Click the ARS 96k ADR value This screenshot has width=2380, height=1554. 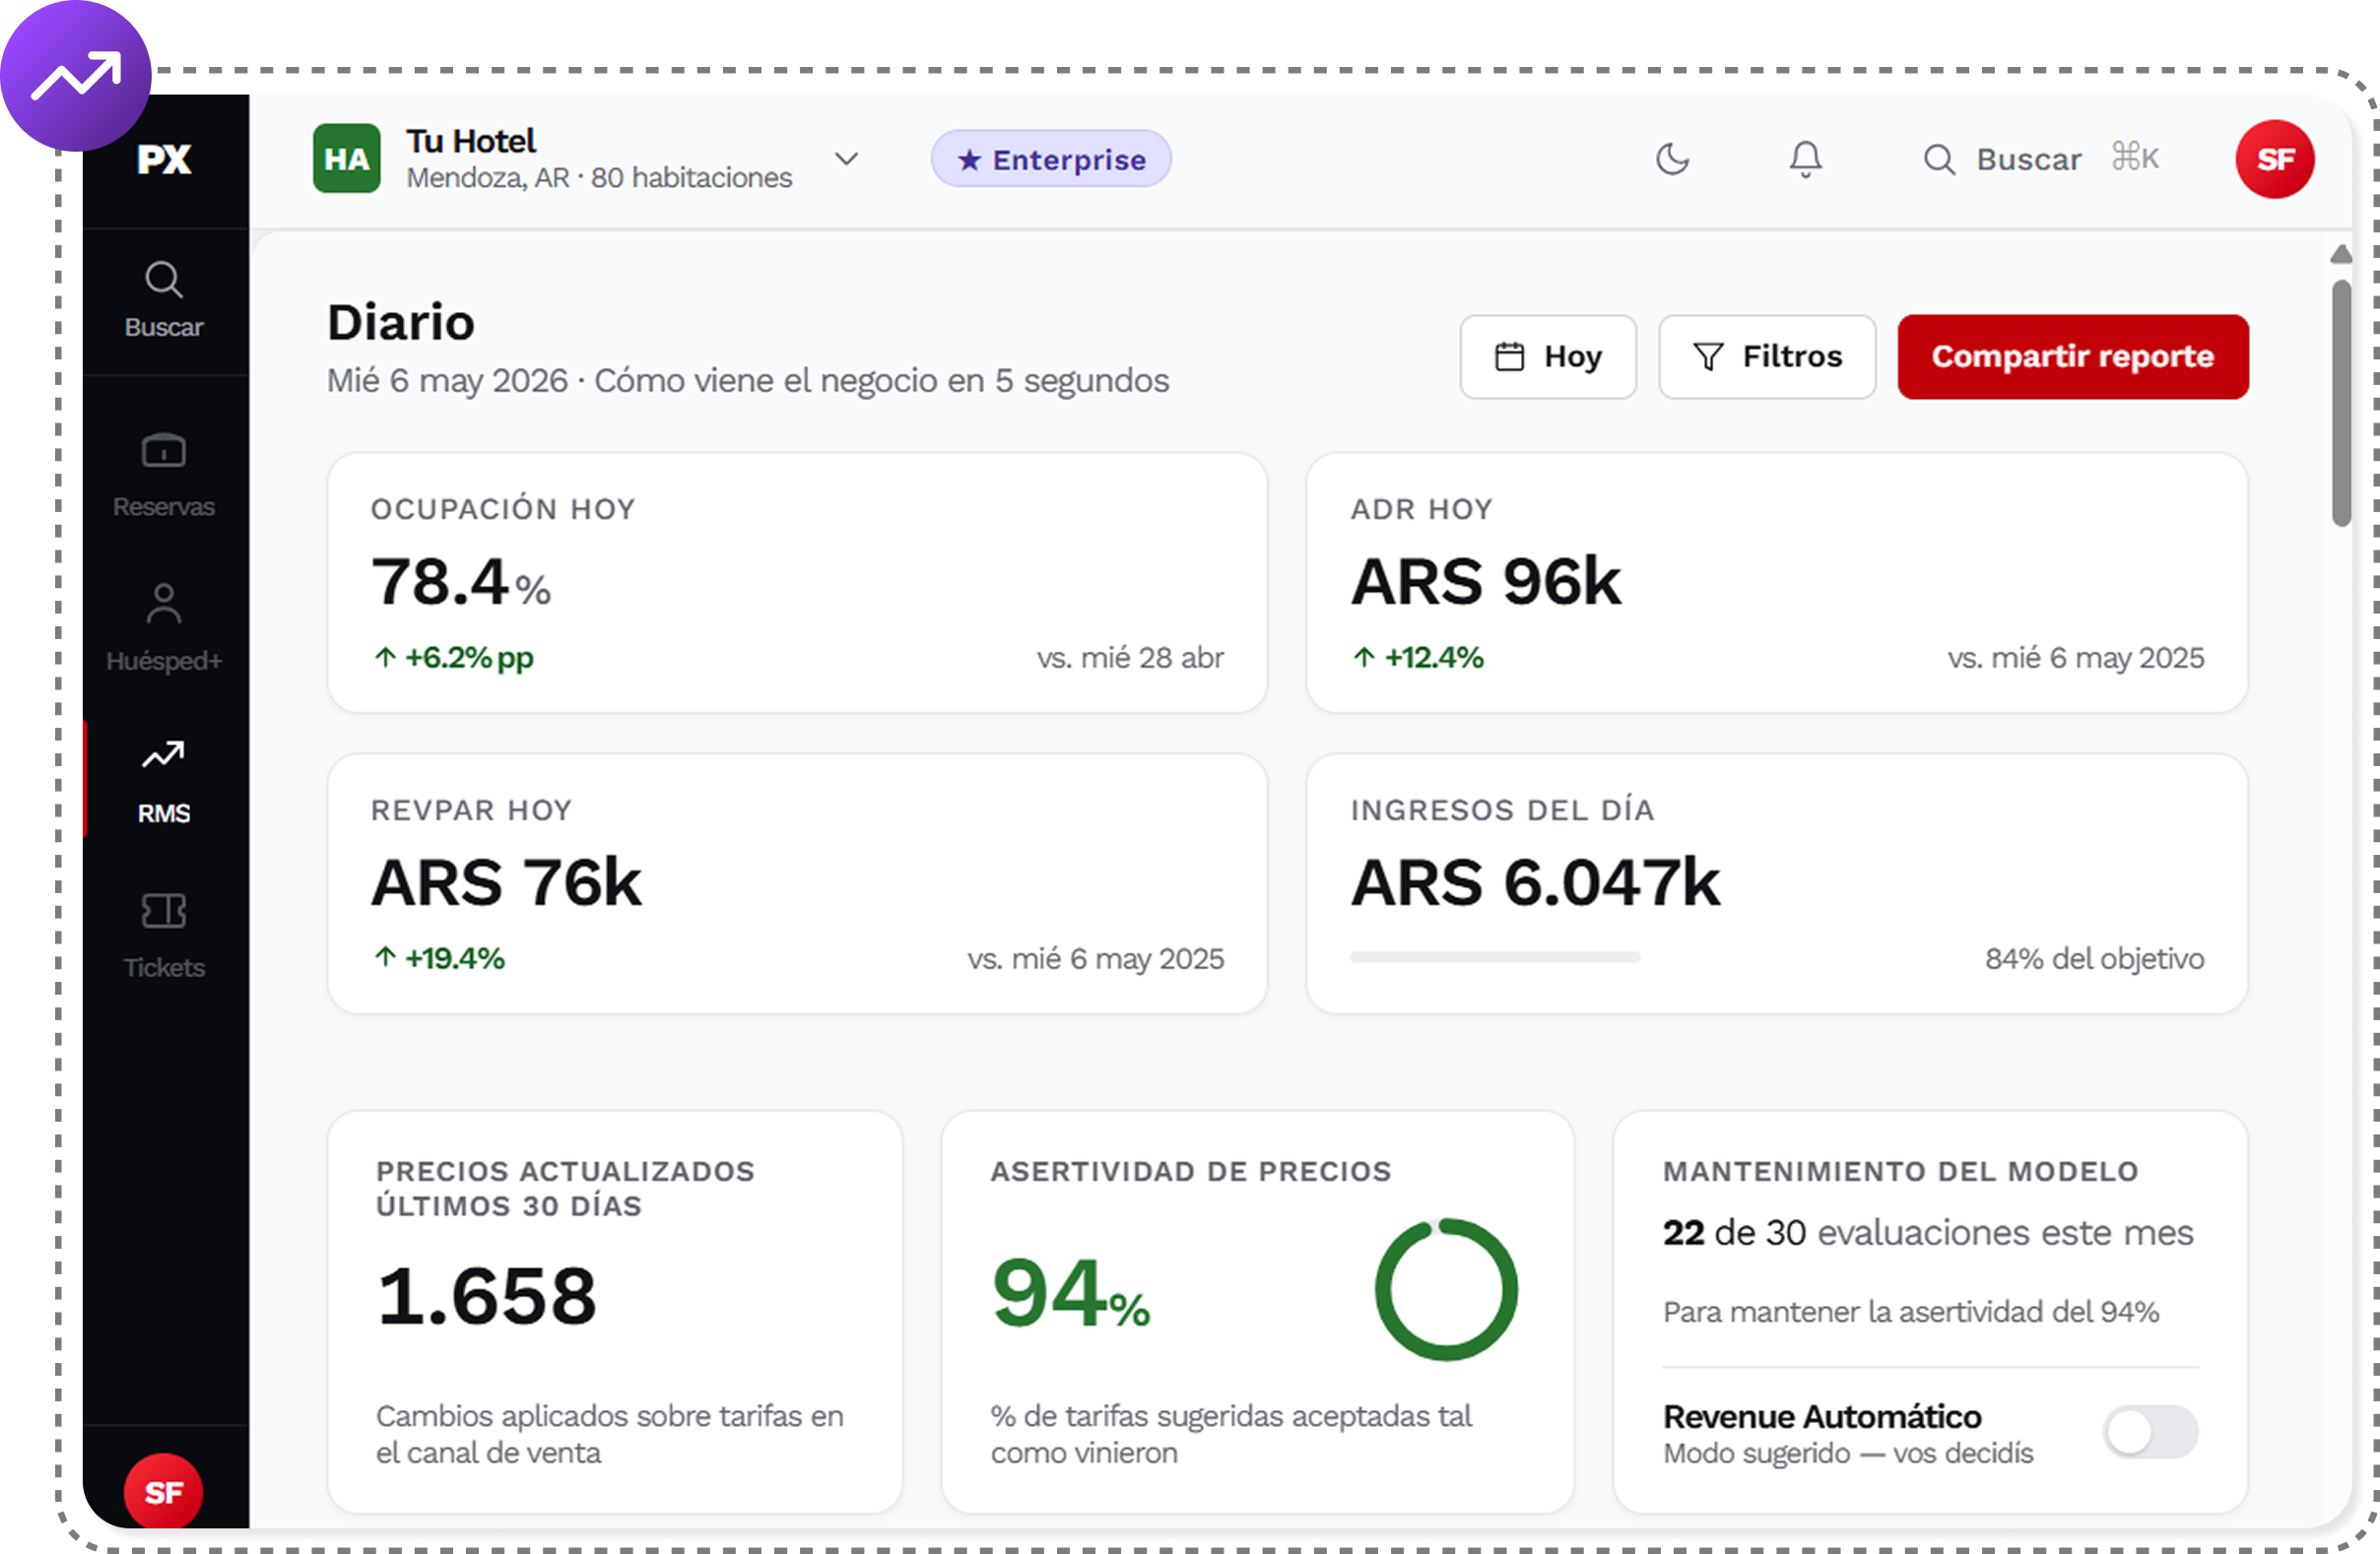[x=1486, y=582]
